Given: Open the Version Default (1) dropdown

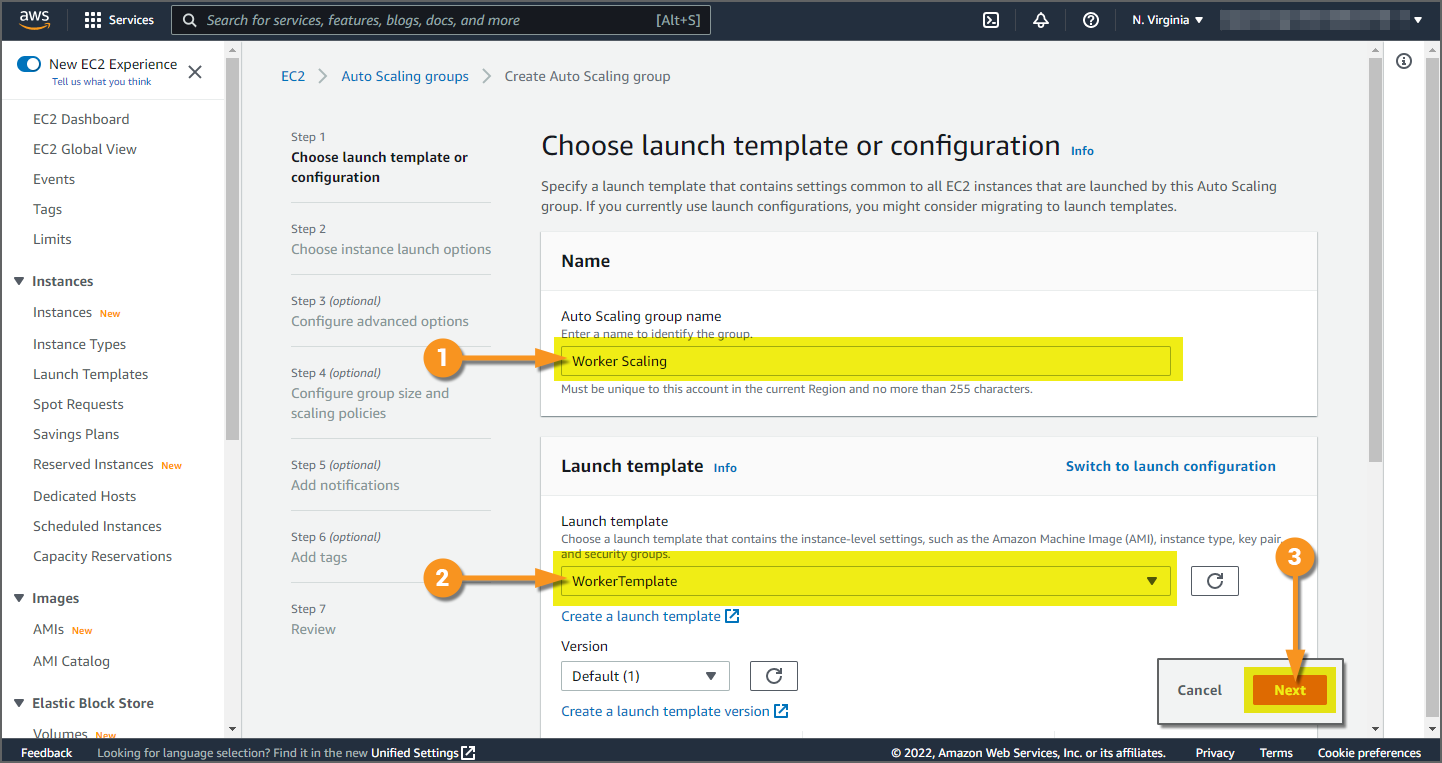Looking at the screenshot, I should pos(645,676).
